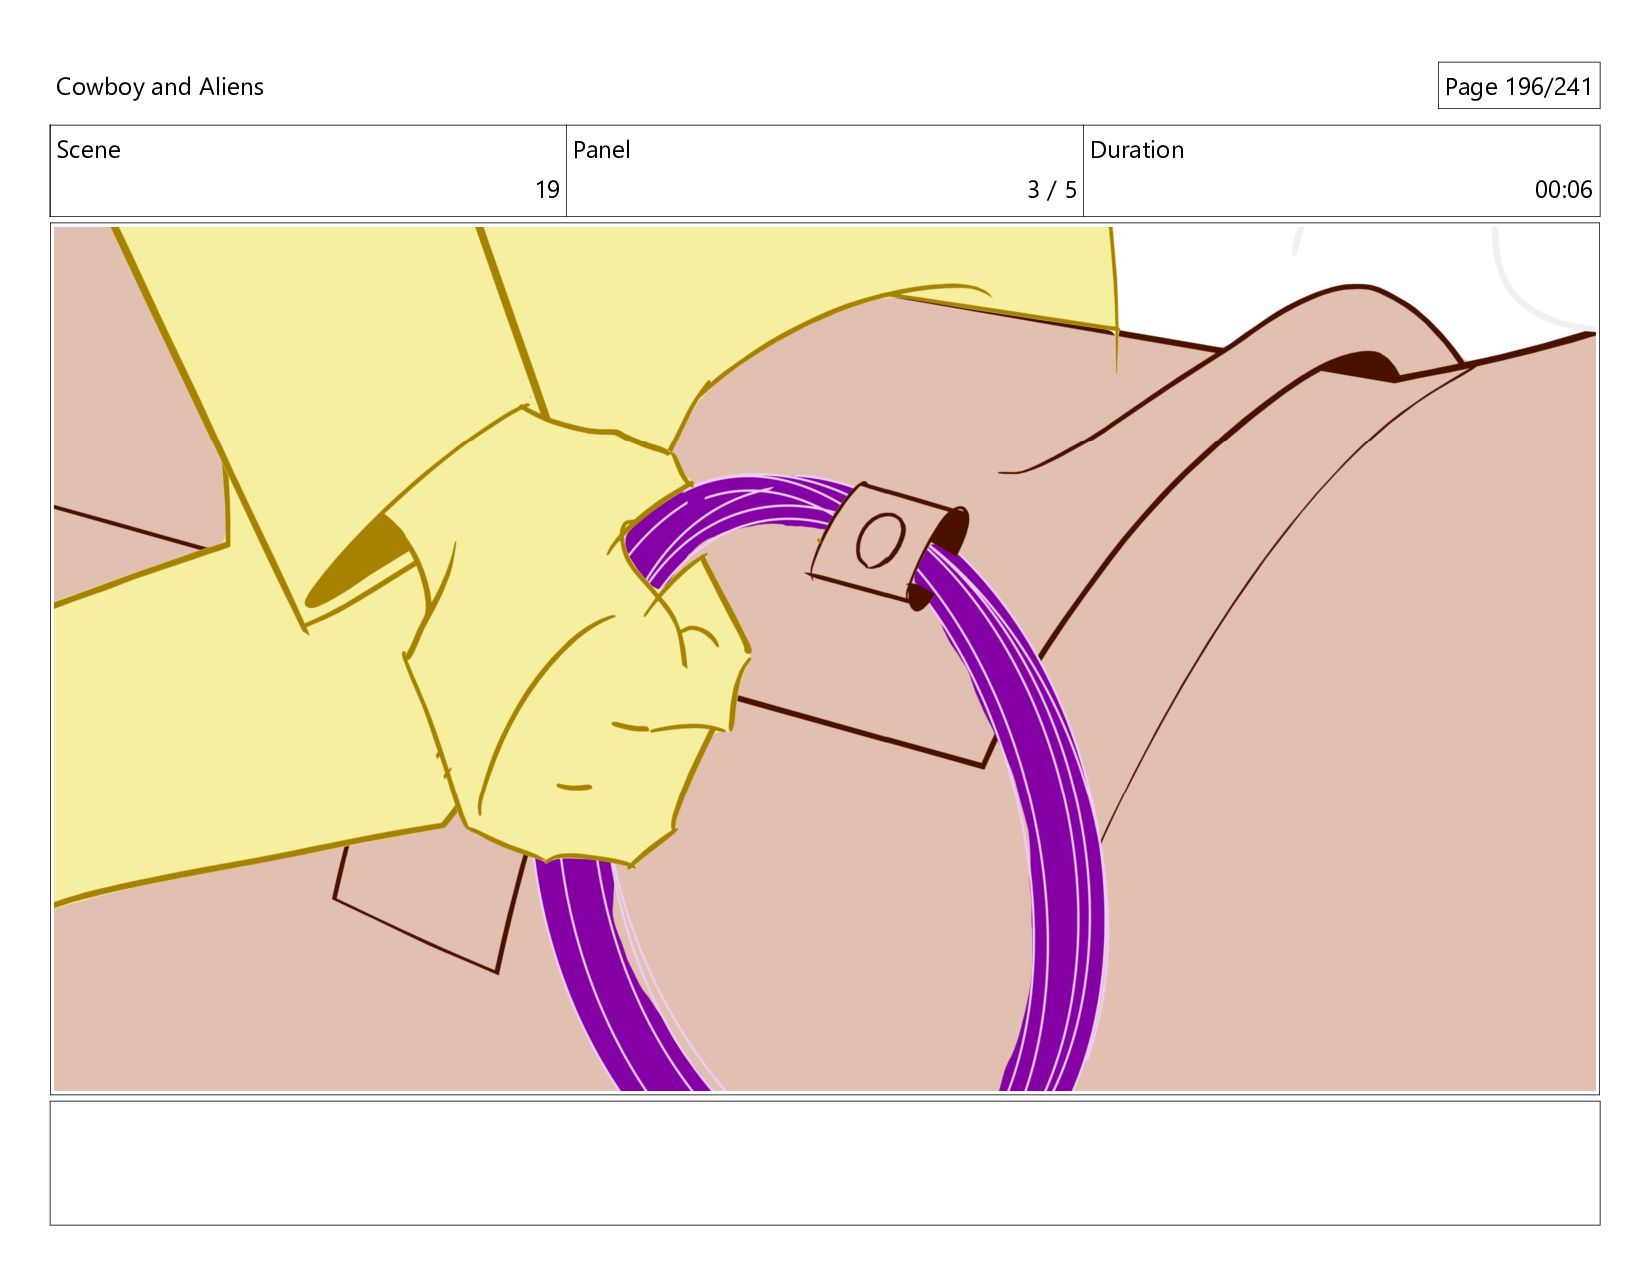Click the 'Page 196/241' page indicator box
The image size is (1650, 1275).
1518,86
